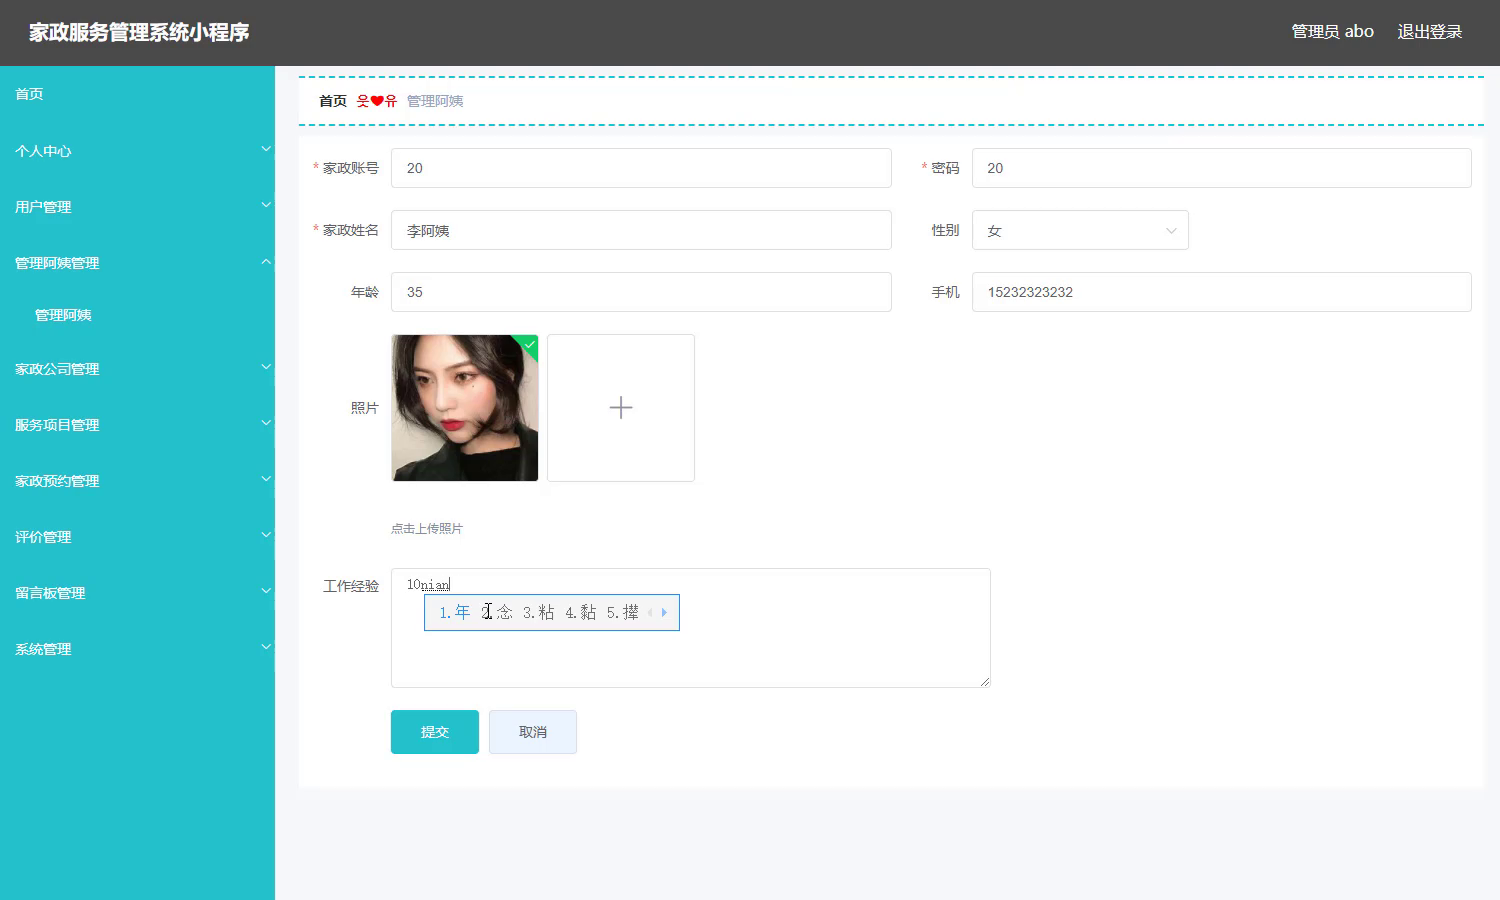Focus the 家政账号 input field
The height and width of the screenshot is (900, 1500).
pyautogui.click(x=641, y=168)
